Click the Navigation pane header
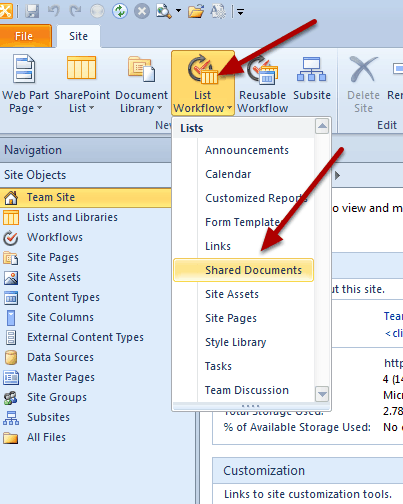 pos(85,150)
